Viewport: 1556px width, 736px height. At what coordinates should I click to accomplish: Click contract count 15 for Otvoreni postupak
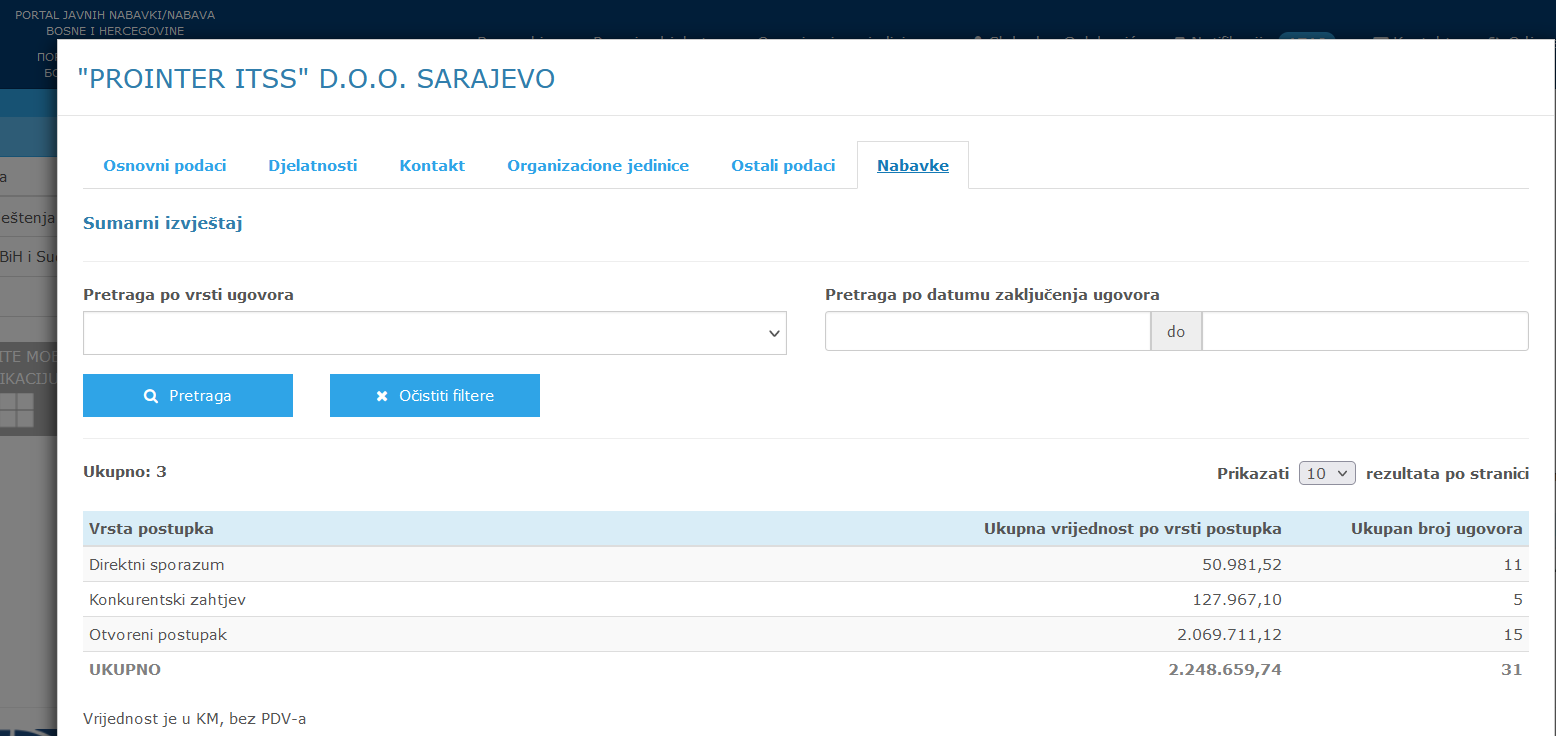[1513, 634]
